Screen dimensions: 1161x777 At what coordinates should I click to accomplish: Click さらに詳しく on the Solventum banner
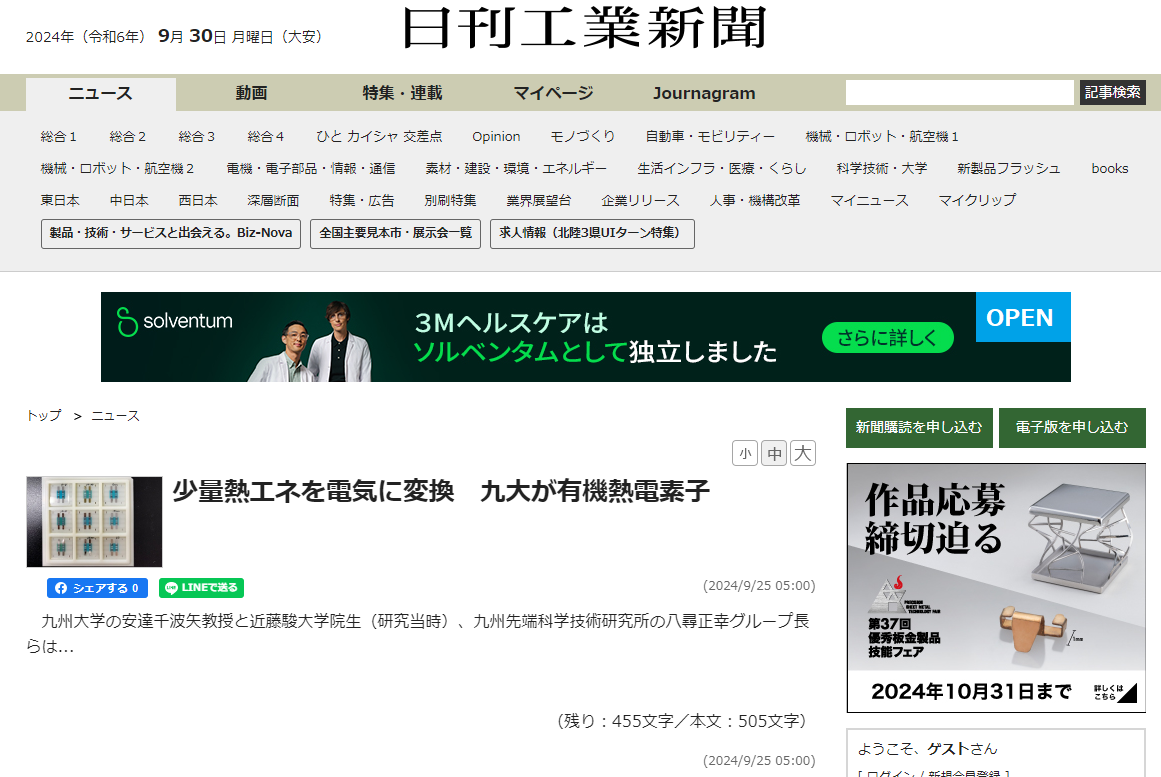coord(887,338)
